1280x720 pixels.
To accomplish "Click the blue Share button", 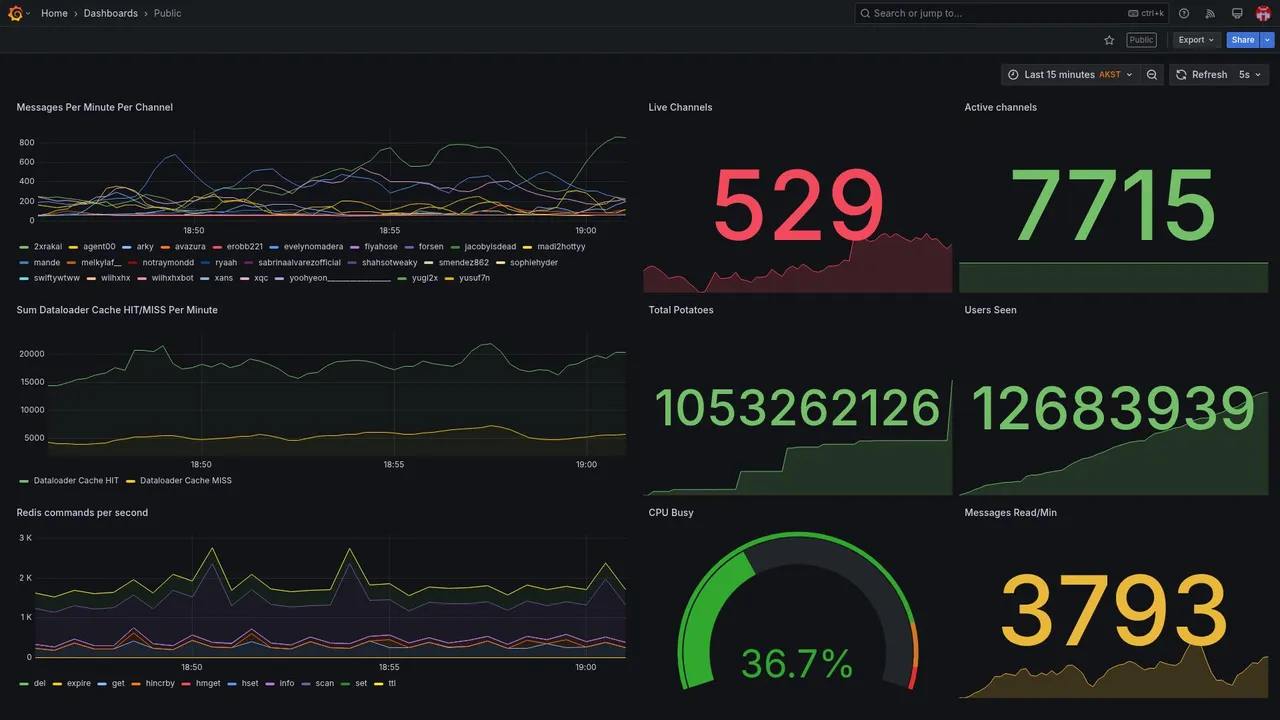I will 1243,40.
